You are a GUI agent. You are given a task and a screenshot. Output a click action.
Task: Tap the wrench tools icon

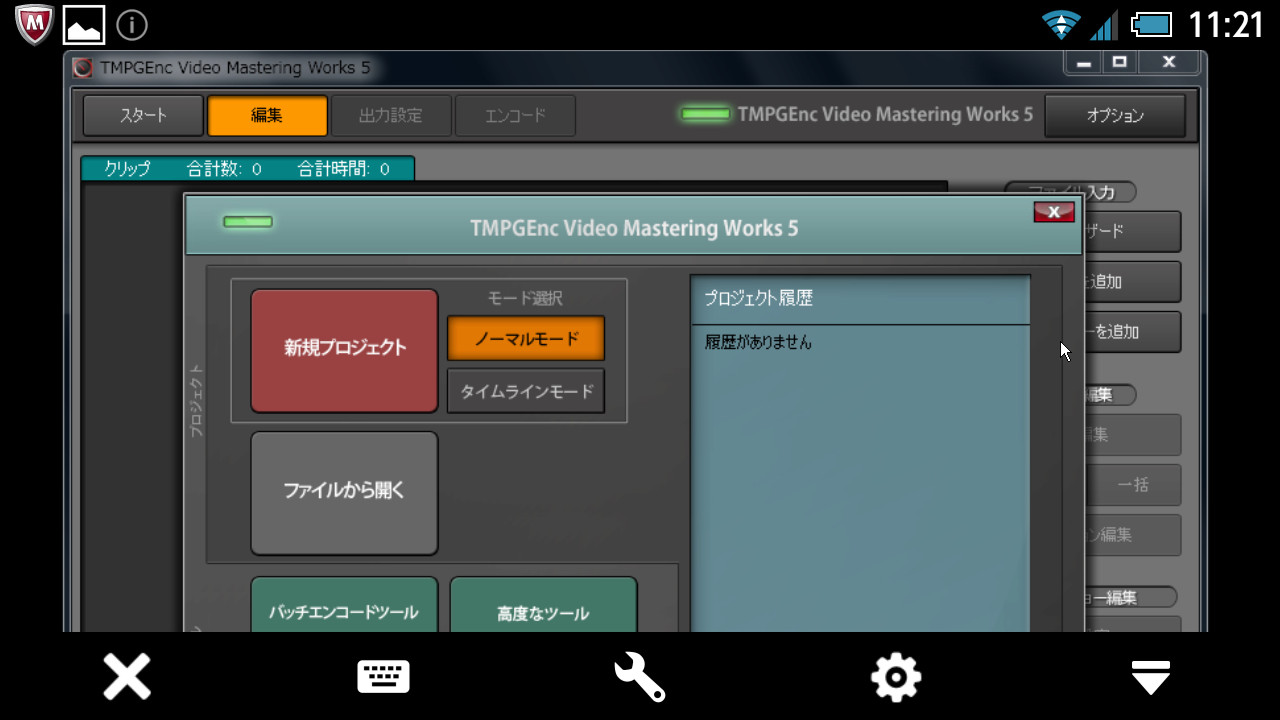pyautogui.click(x=639, y=677)
